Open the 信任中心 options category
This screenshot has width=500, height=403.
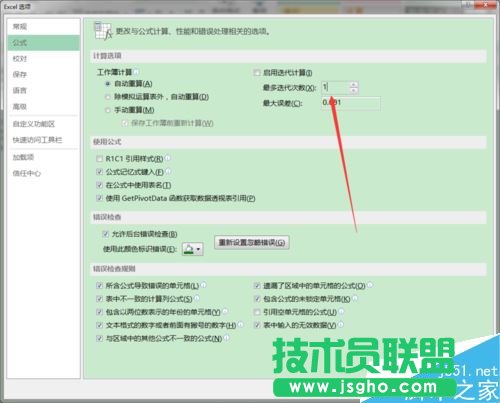tap(43, 173)
